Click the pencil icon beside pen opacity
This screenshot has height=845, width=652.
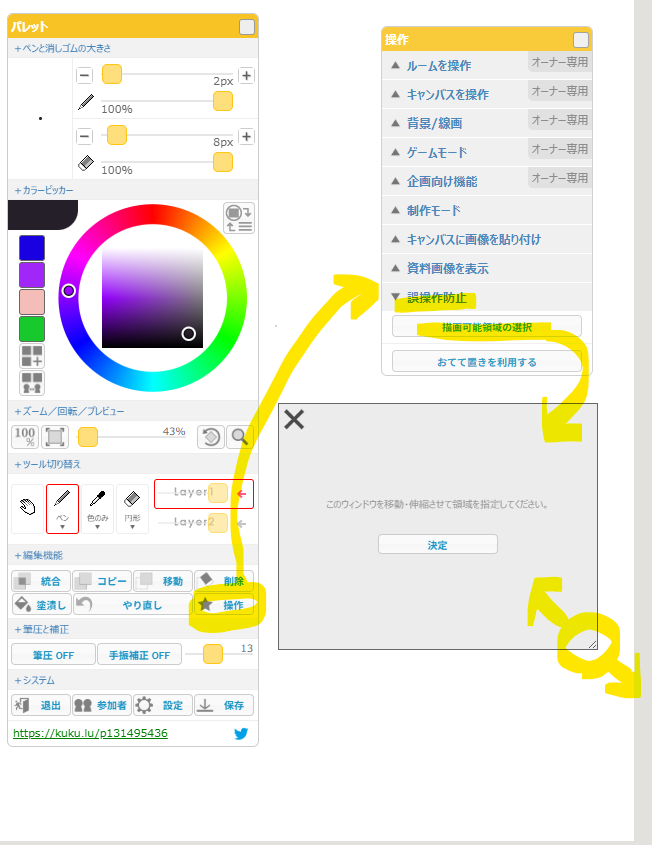86,102
